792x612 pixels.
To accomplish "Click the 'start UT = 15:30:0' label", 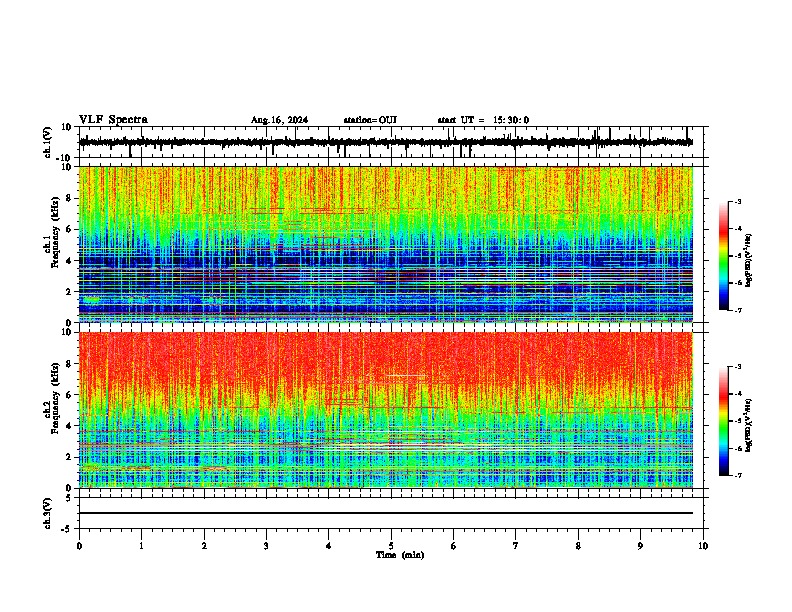I will pyautogui.click(x=483, y=120).
